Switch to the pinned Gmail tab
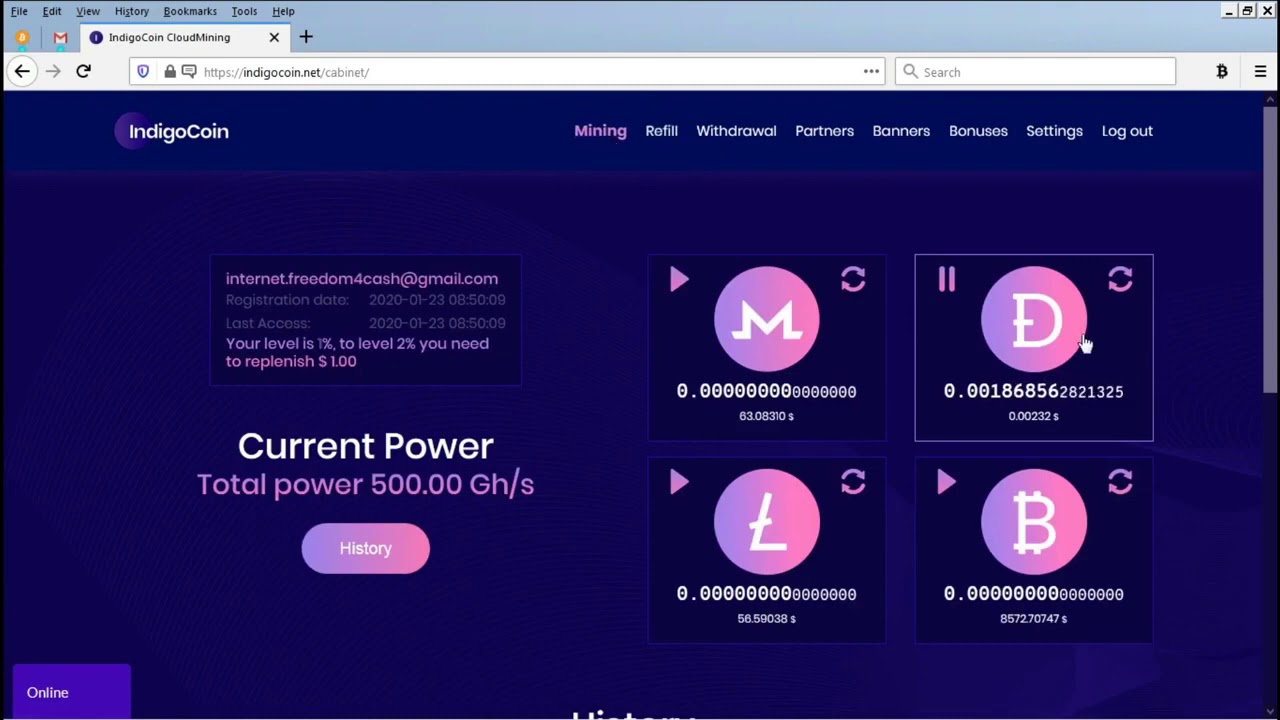The image size is (1280, 720). [60, 37]
